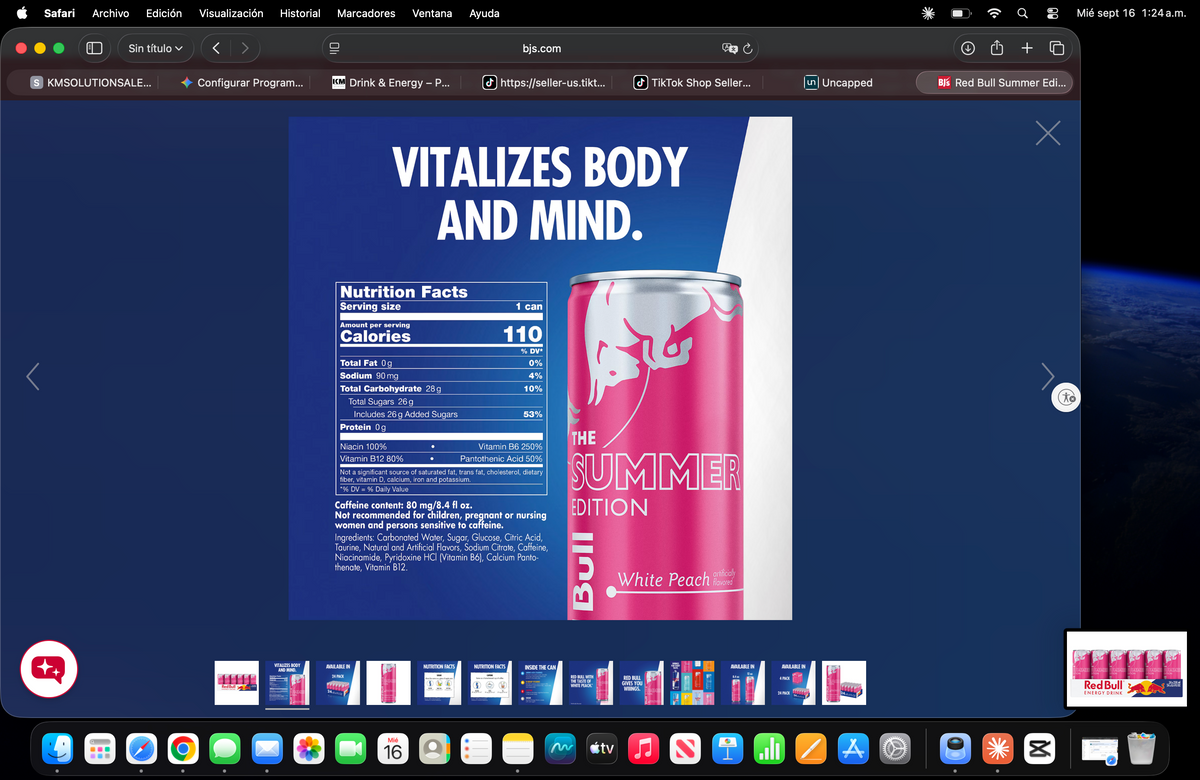Select the single can on white thumbnail
The width and height of the screenshot is (1200, 780).
click(389, 683)
